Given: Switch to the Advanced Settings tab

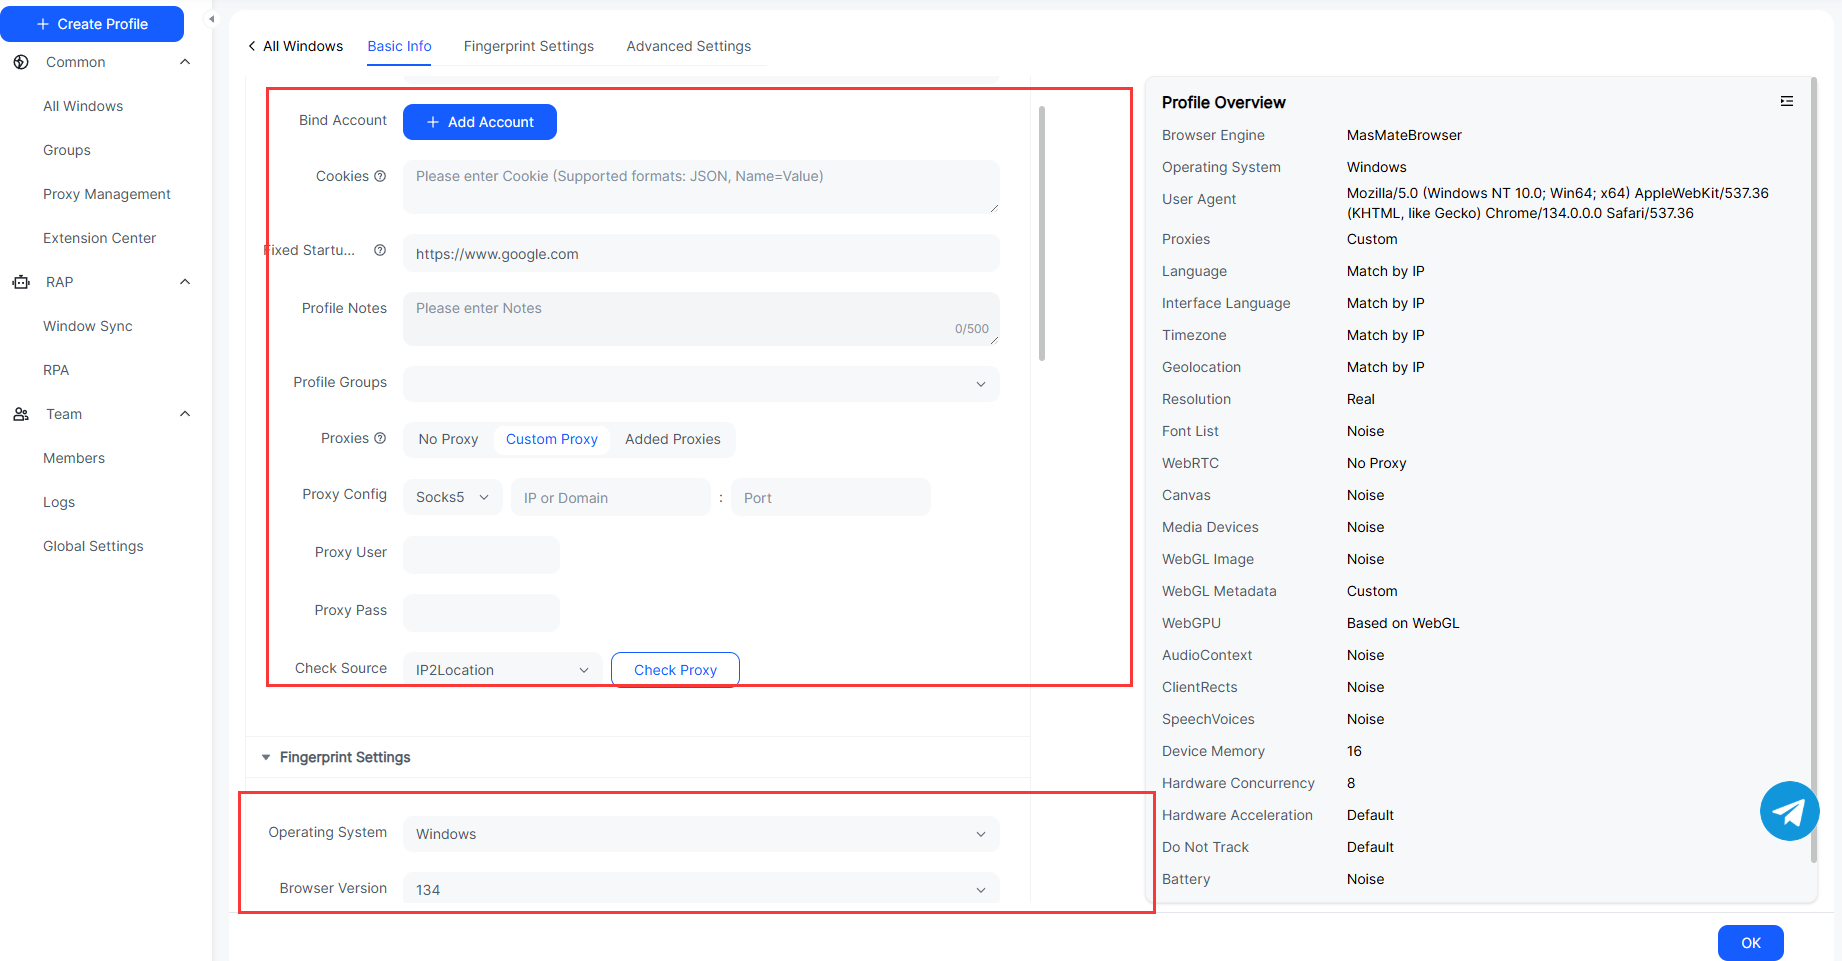Looking at the screenshot, I should (x=688, y=46).
